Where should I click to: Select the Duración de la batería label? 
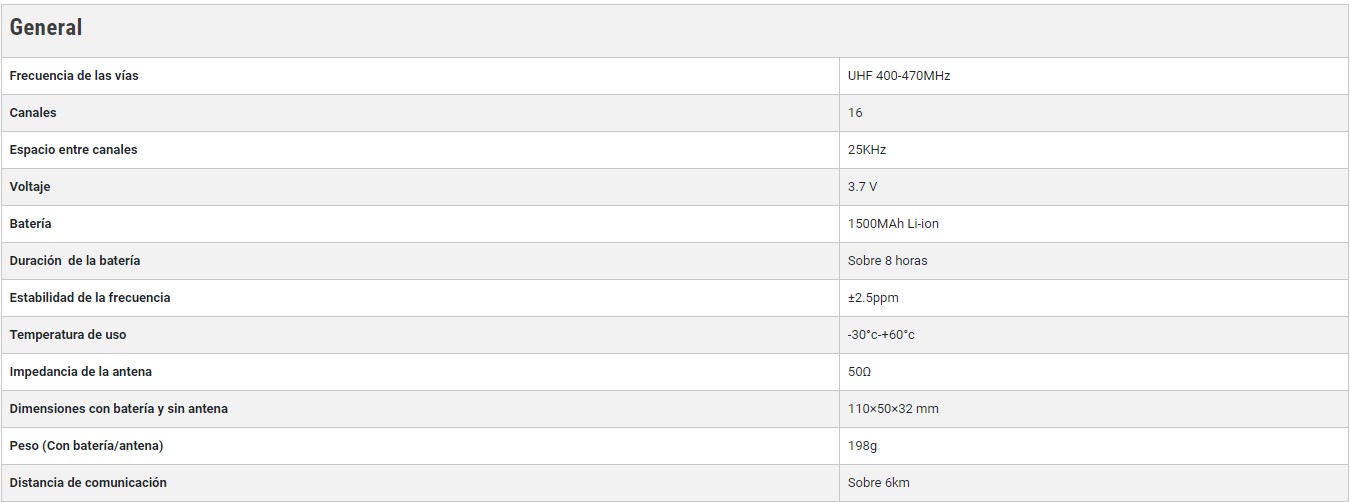[x=75, y=261]
